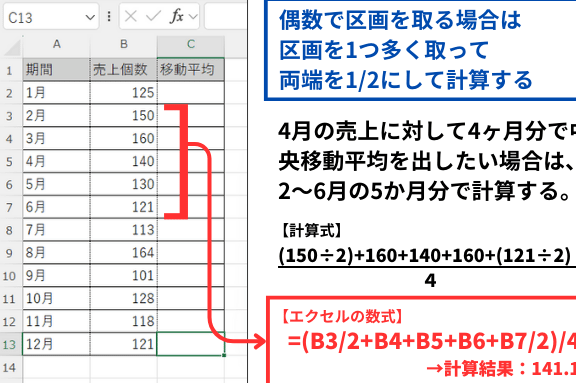Select column C header

(x=191, y=44)
